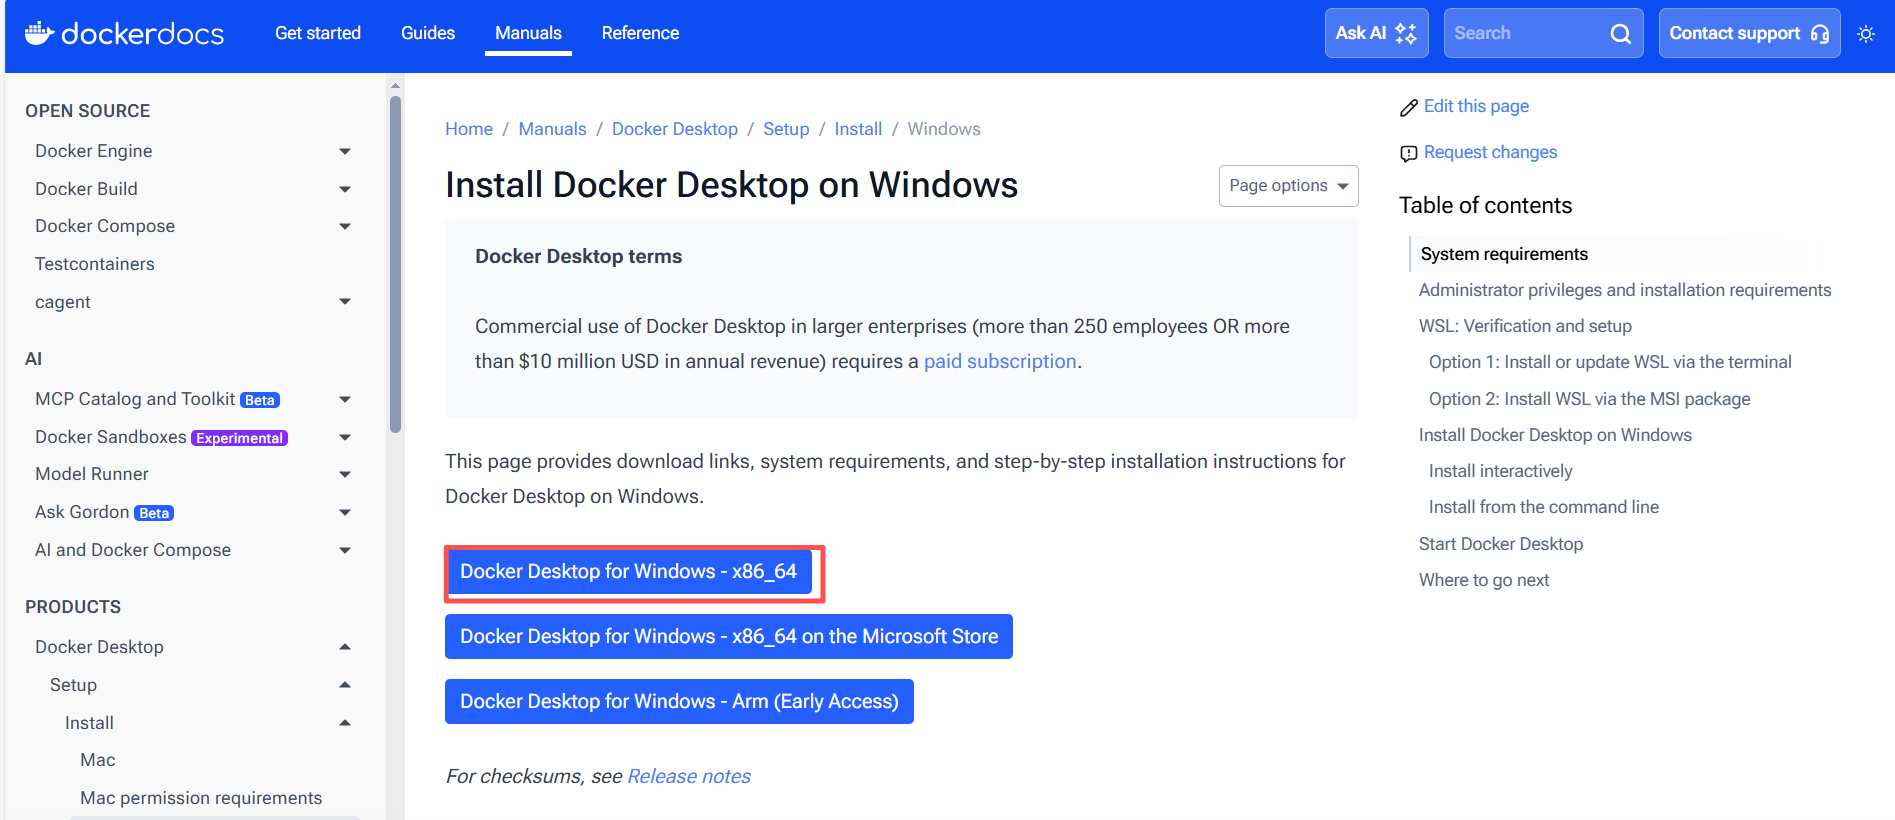Expand the cagent section

coord(345,301)
